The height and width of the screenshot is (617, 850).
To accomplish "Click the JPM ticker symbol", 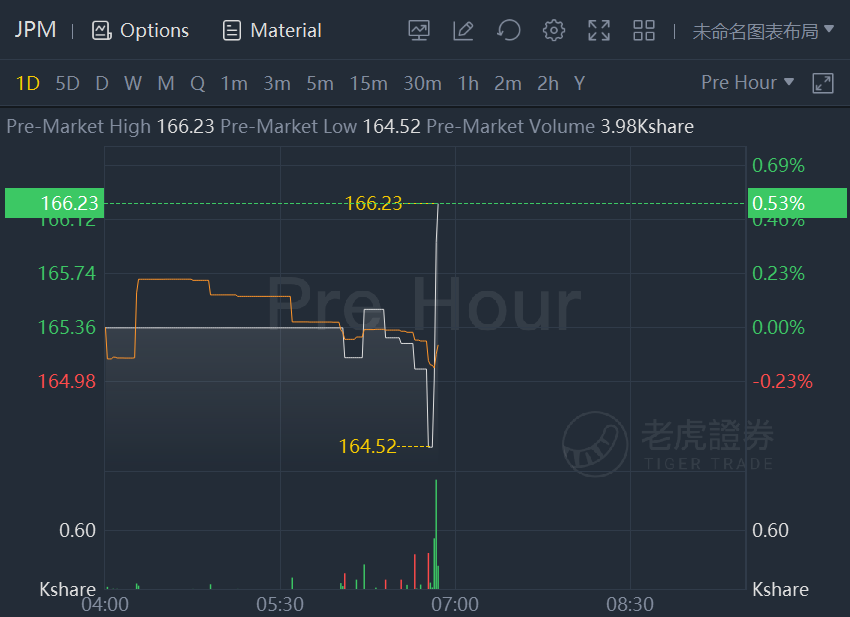I will (x=35, y=29).
